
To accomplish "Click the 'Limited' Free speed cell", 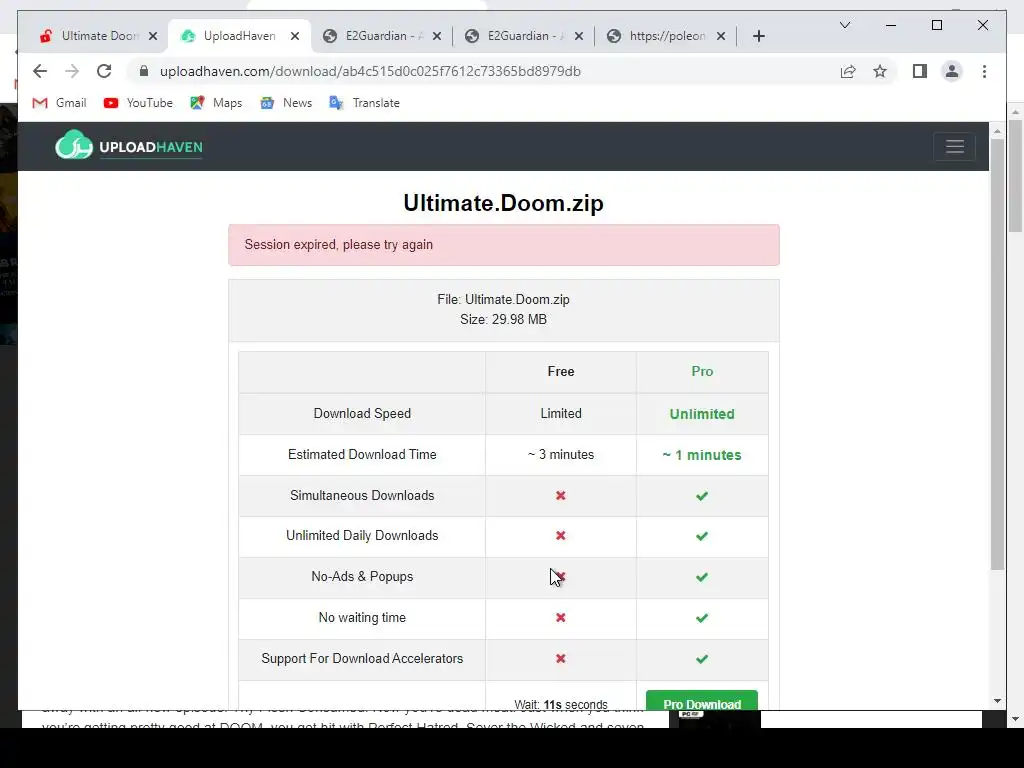I will [561, 413].
